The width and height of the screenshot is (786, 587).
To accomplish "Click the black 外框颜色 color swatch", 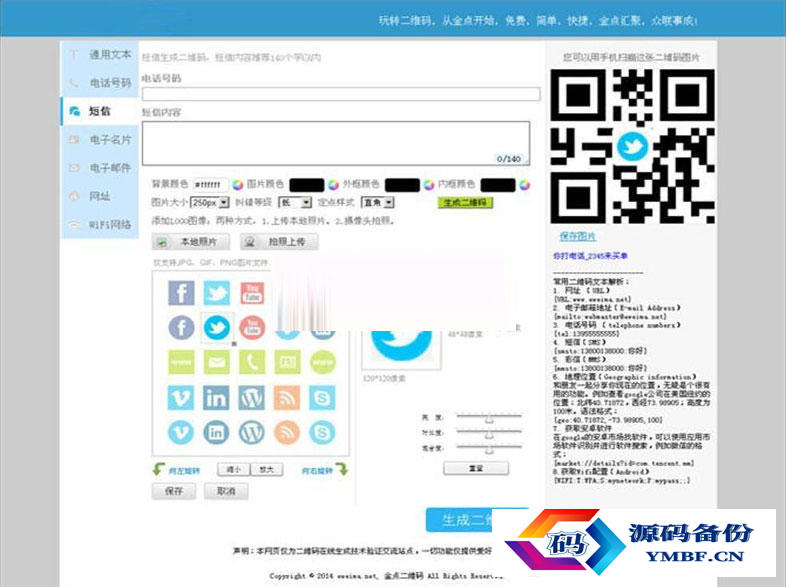I will 403,185.
